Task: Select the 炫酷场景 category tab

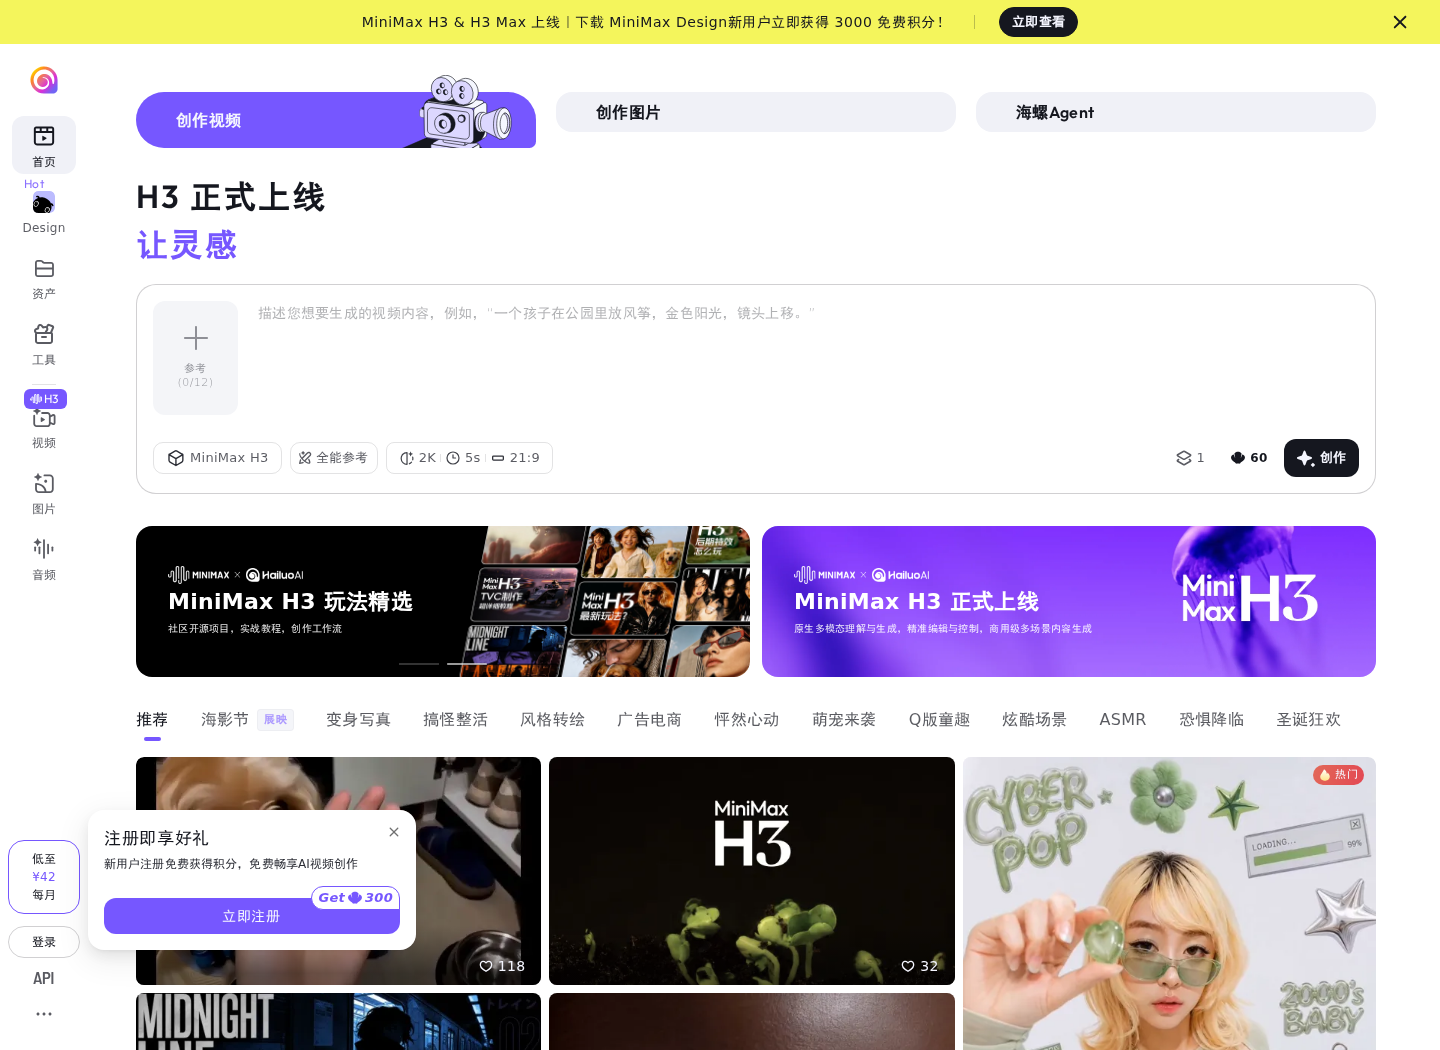Action: pyautogui.click(x=1034, y=720)
